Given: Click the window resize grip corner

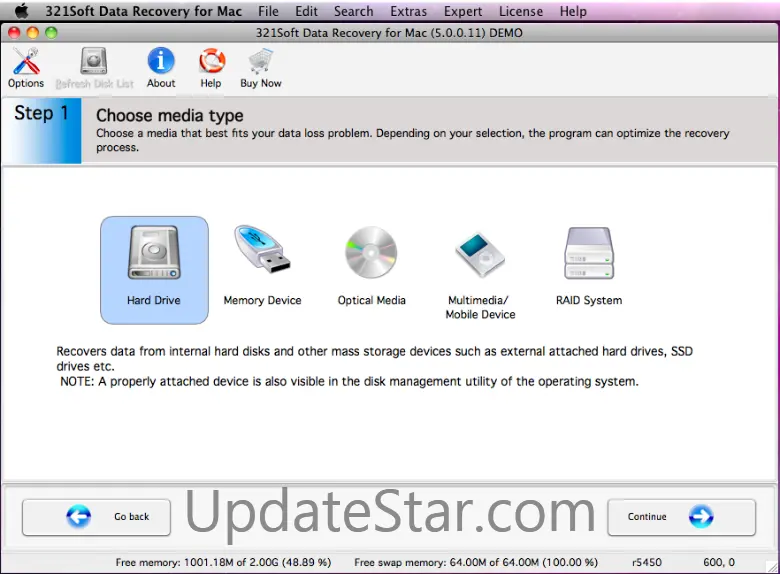Looking at the screenshot, I should pyautogui.click(x=772, y=567).
